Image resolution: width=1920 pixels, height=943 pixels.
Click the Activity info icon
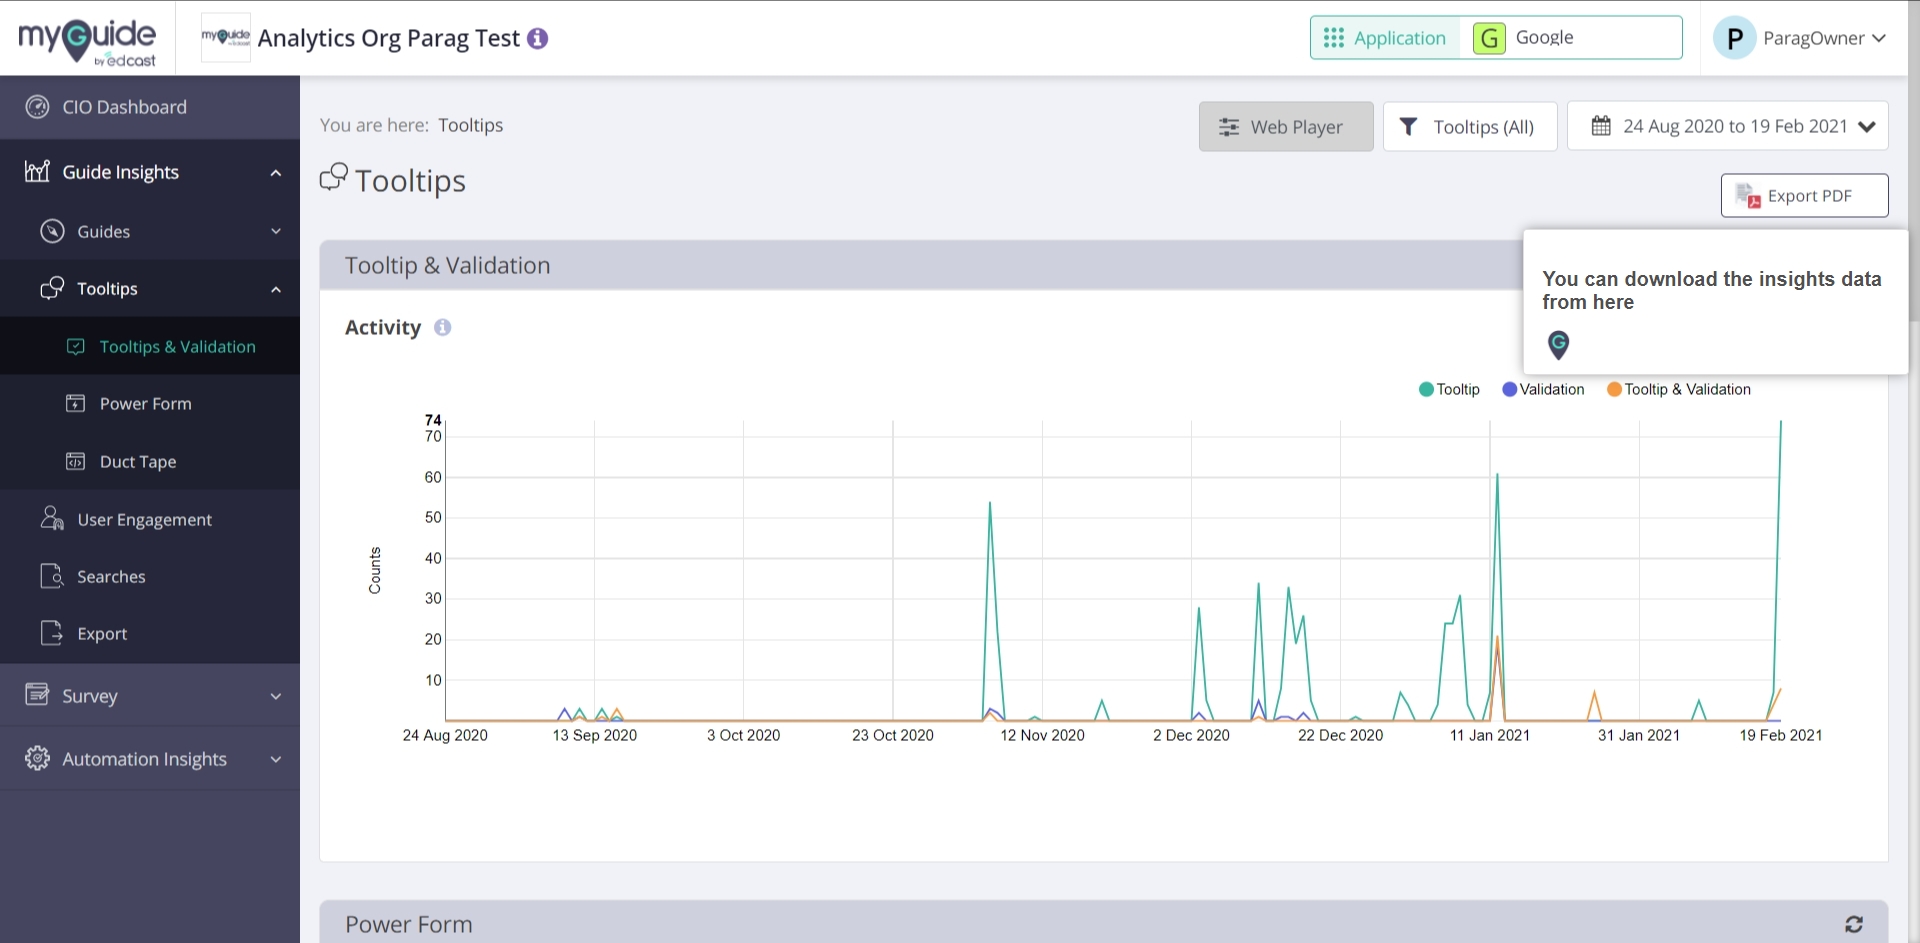[x=442, y=327]
